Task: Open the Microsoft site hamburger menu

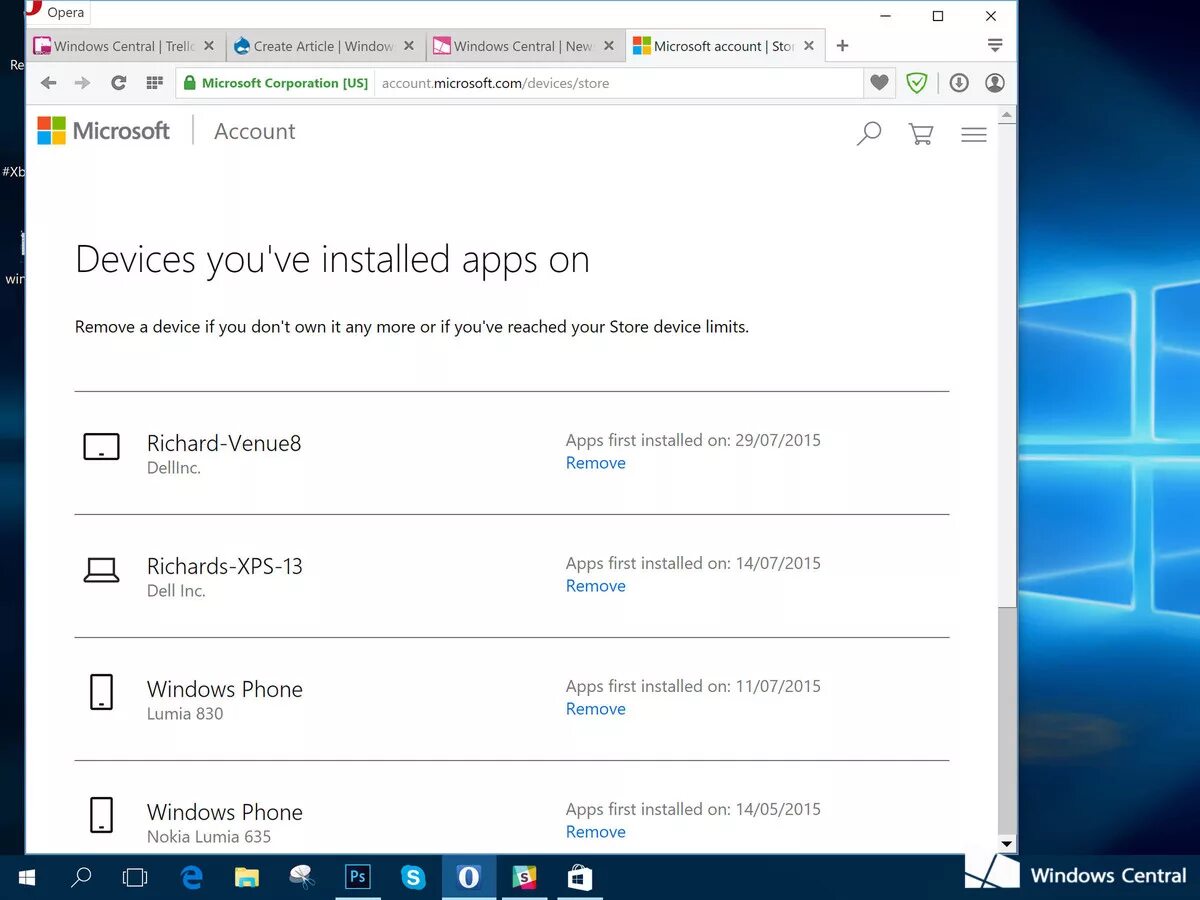Action: [973, 133]
